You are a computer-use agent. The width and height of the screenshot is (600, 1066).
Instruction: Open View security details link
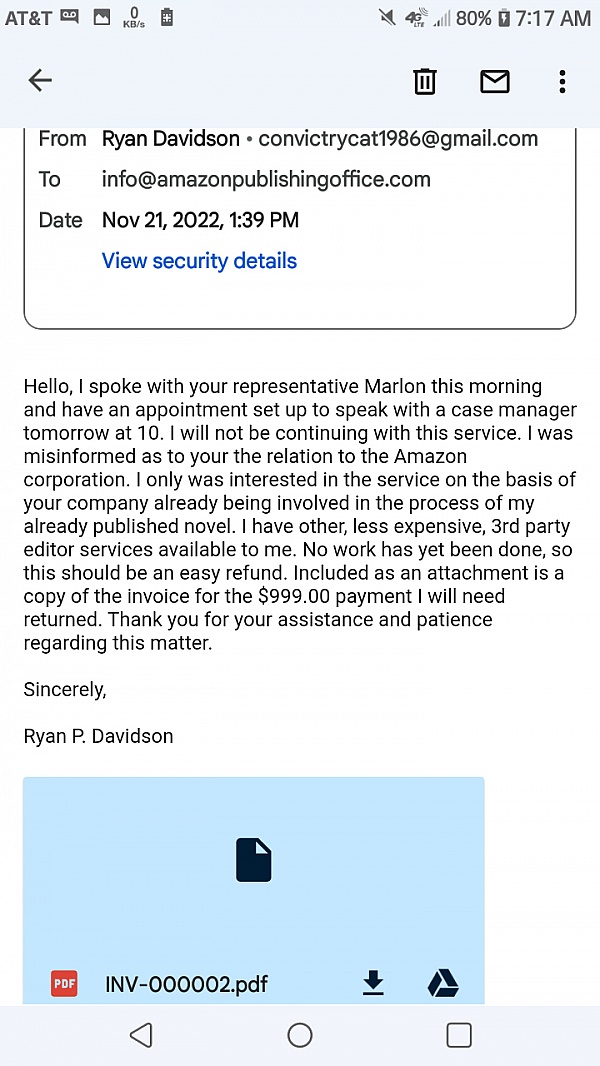pos(199,261)
